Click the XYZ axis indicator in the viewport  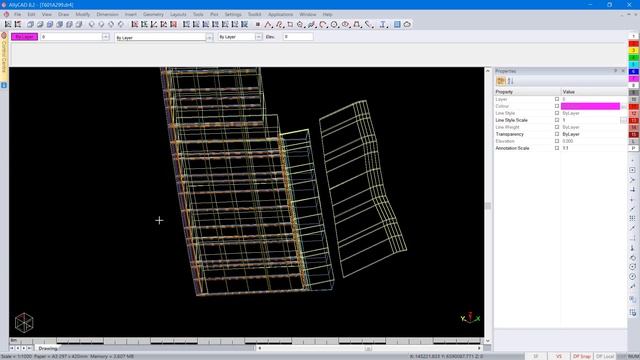[x=470, y=318]
